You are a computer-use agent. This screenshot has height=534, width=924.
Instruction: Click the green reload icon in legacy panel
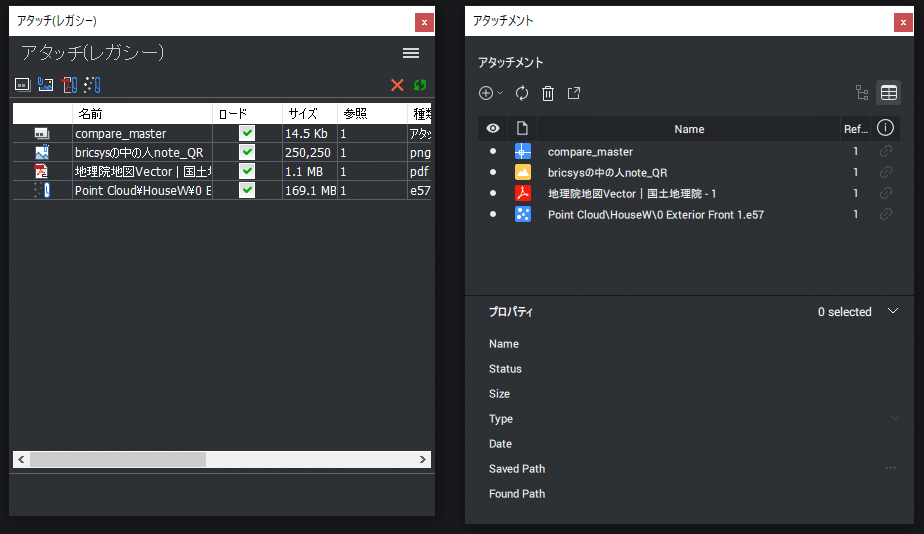click(x=420, y=85)
